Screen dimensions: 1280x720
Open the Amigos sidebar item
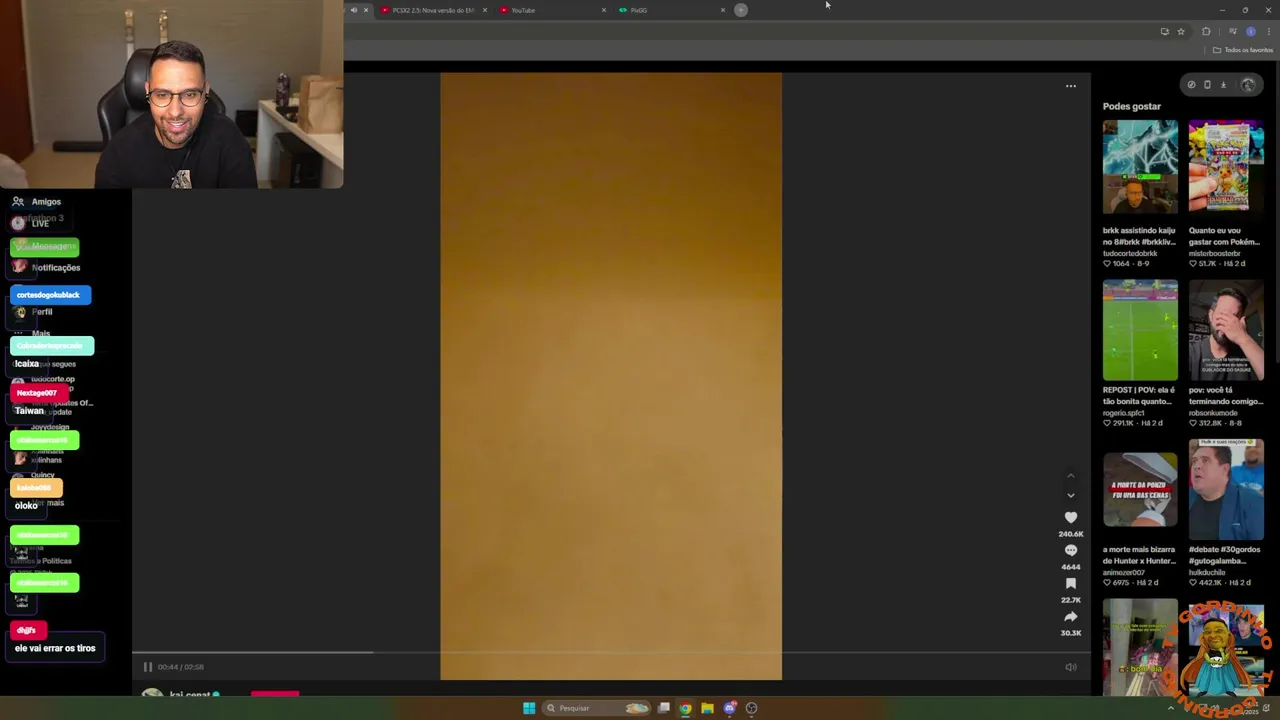click(37, 202)
